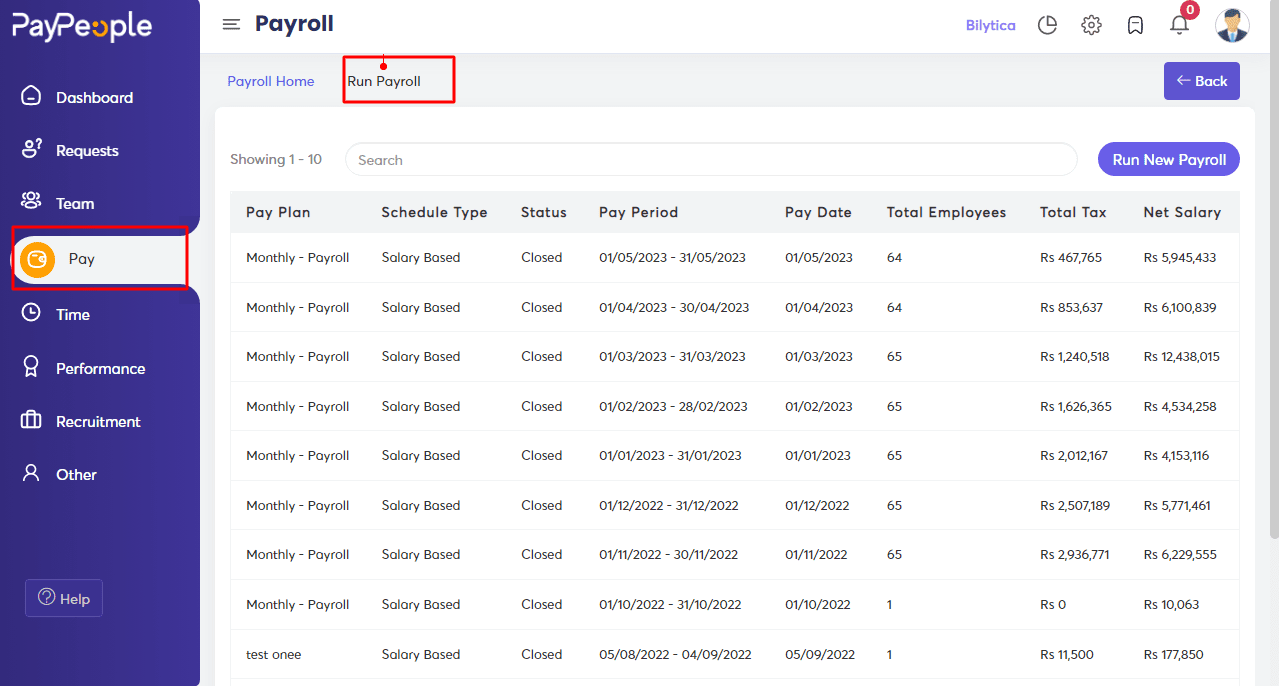The image size is (1279, 686).
Task: Click the Other person icon
Action: (x=31, y=473)
